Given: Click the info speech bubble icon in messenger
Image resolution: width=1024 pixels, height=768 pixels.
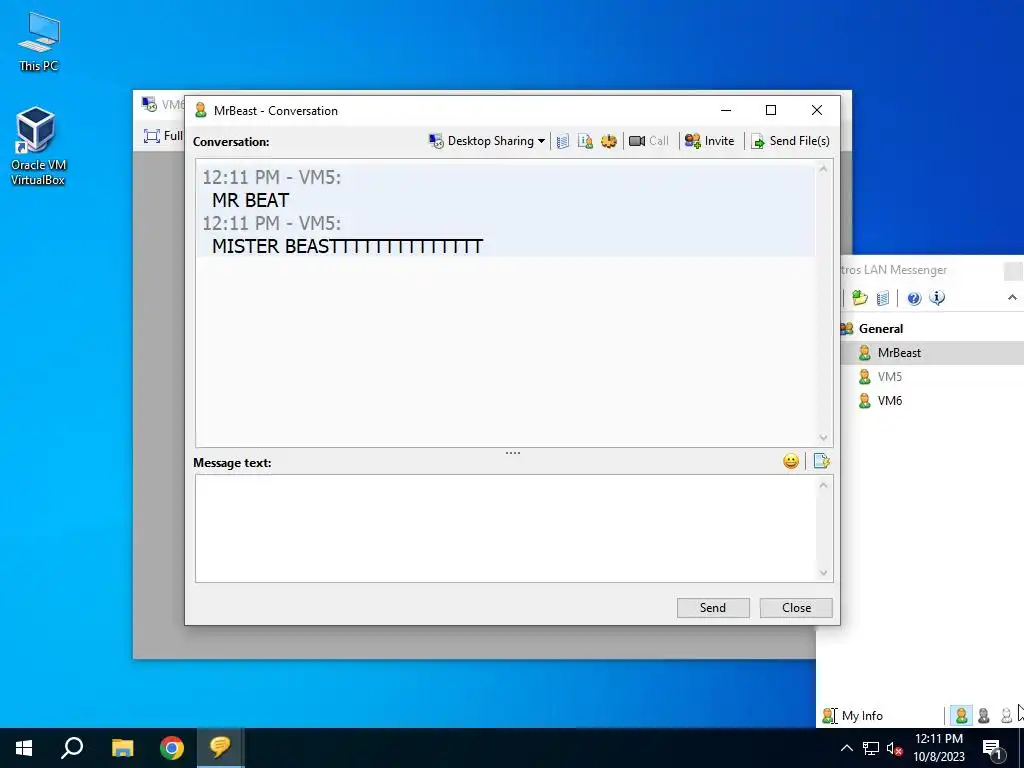Looking at the screenshot, I should tap(937, 298).
